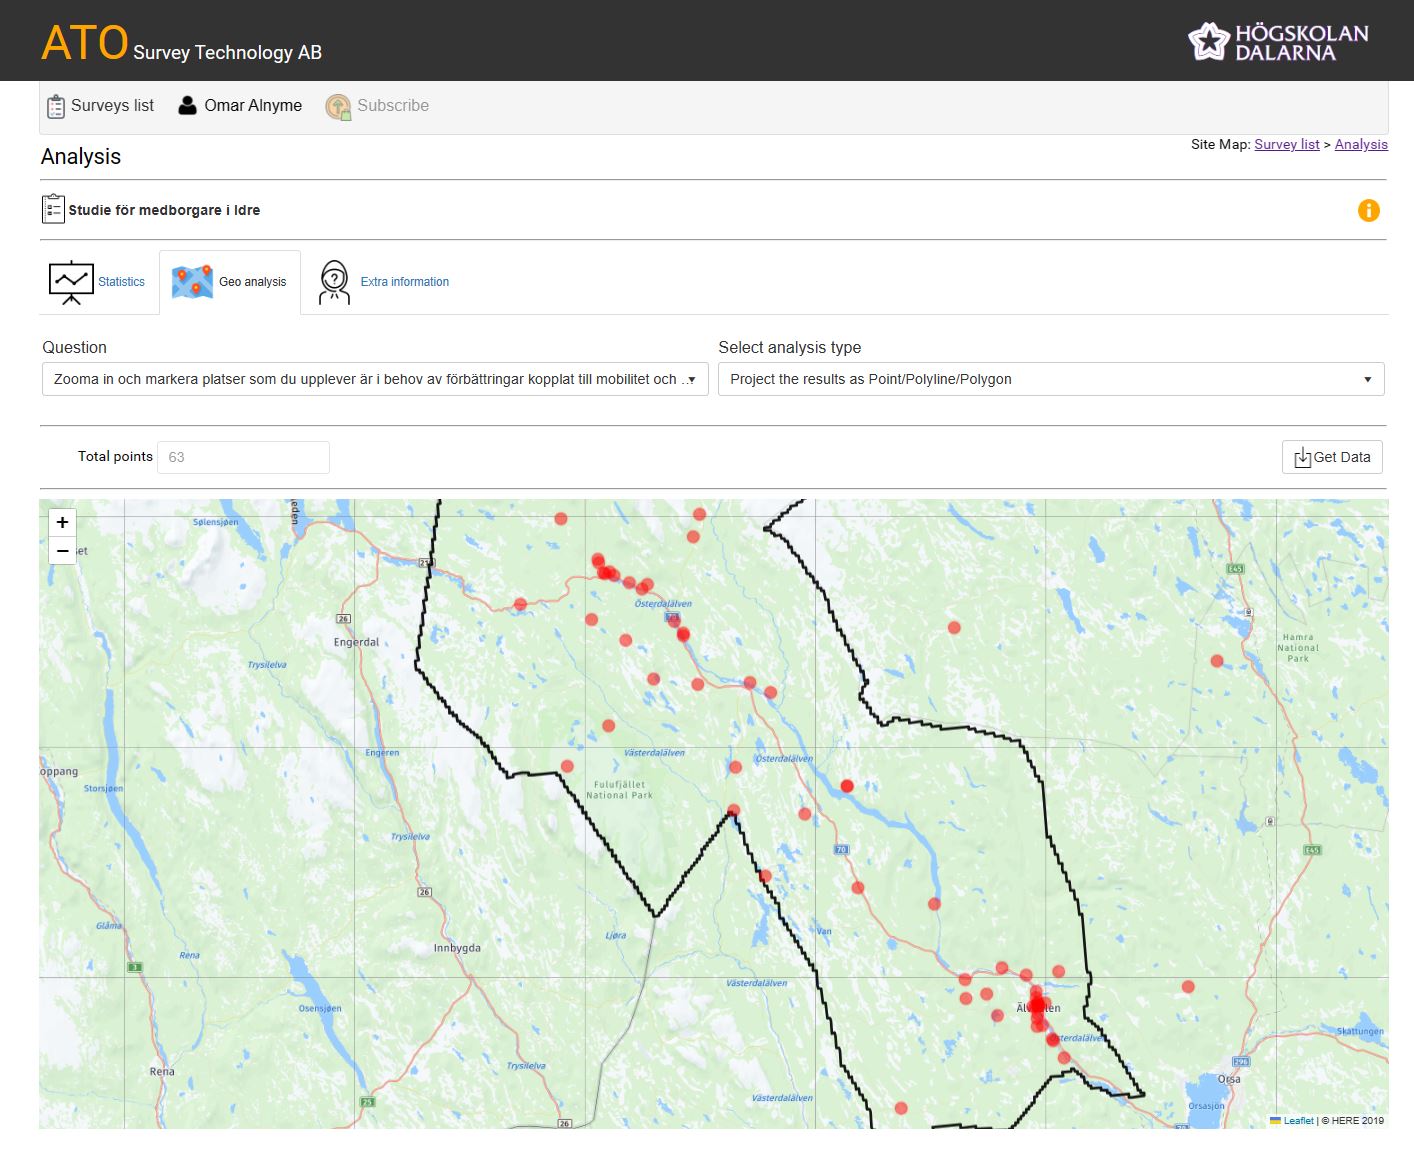
Task: Expand the Select analysis type dropdown
Action: [1050, 379]
